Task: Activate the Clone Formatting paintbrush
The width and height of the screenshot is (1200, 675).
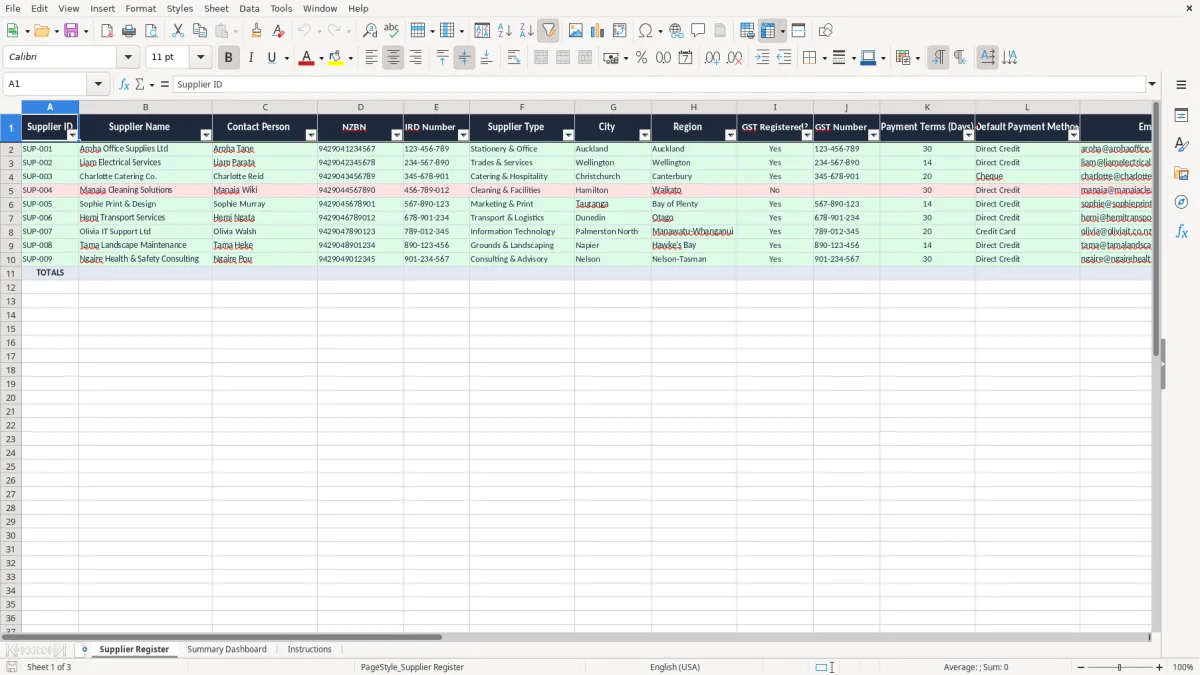Action: (257, 31)
